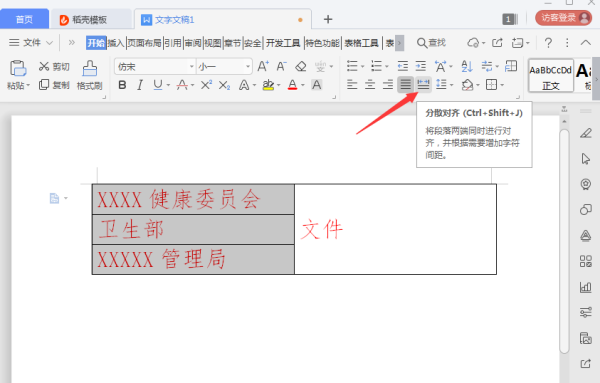Toggle subscript formatting
Image resolution: width=600 pixels, height=383 pixels.
224,85
